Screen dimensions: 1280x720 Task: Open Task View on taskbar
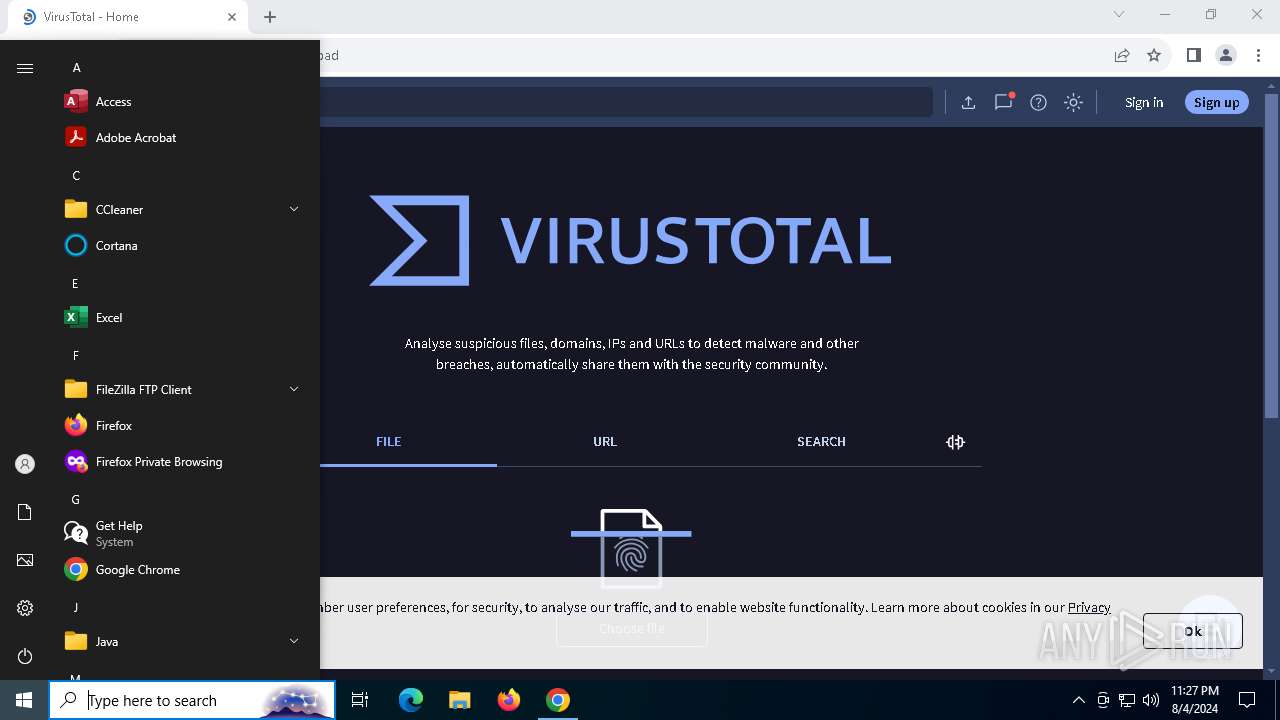(x=360, y=700)
